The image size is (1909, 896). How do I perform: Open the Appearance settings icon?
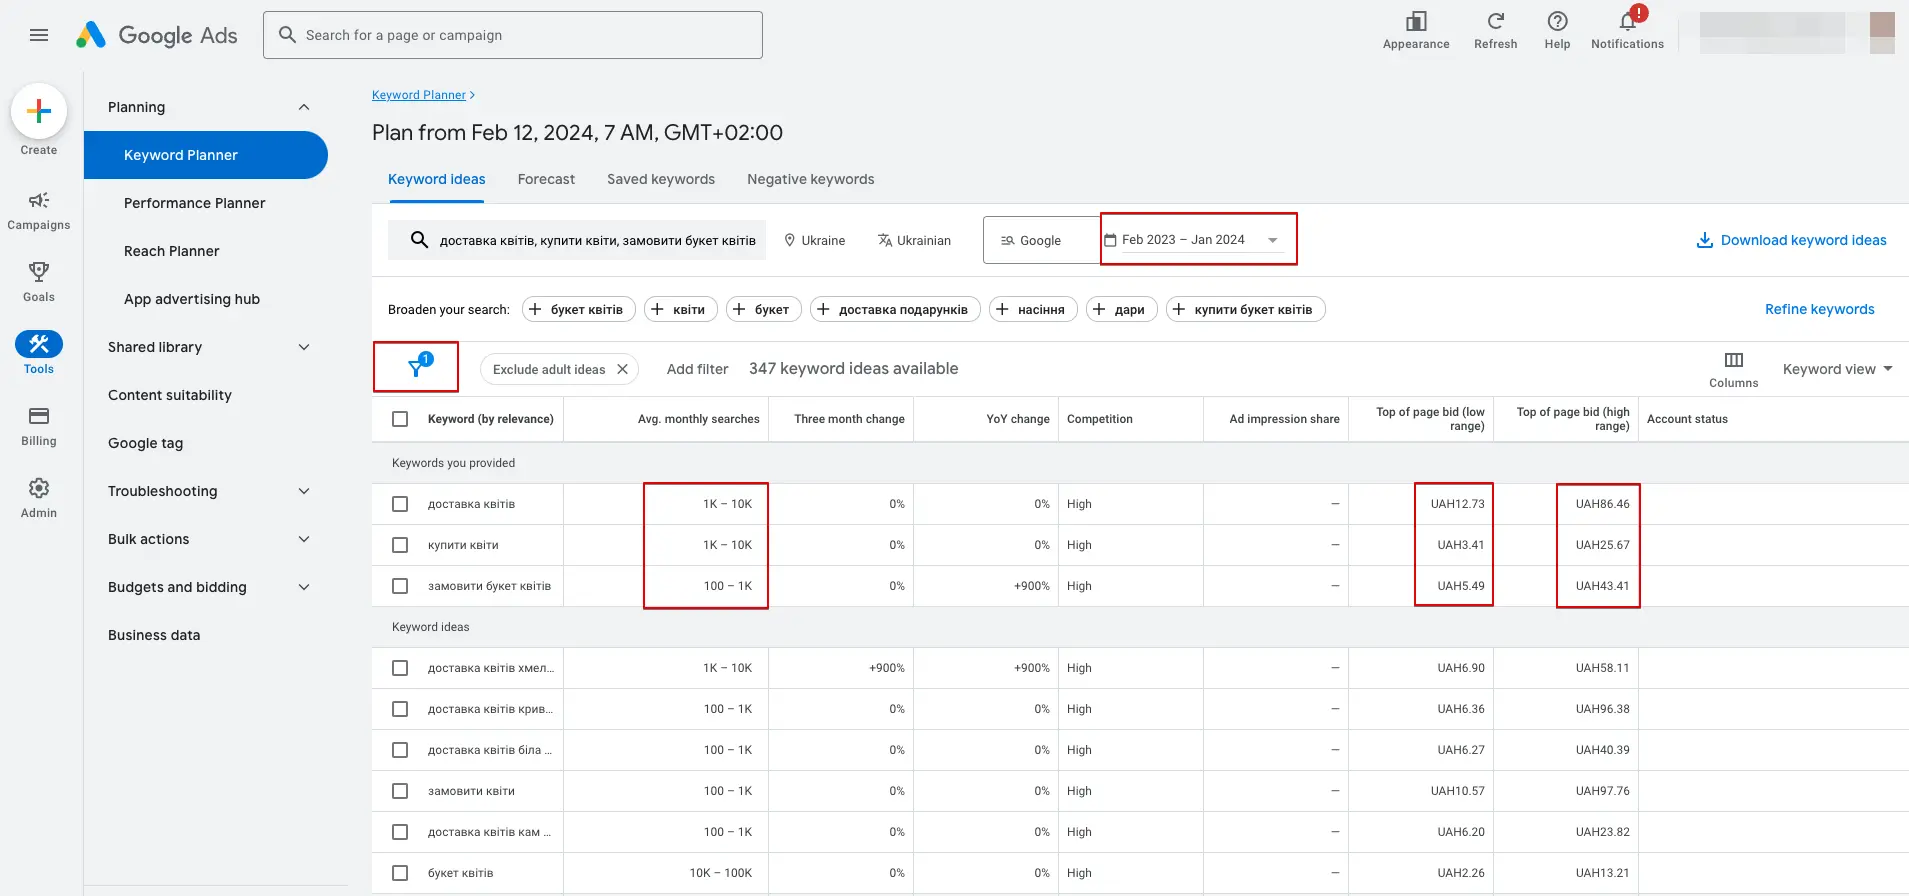[1416, 22]
